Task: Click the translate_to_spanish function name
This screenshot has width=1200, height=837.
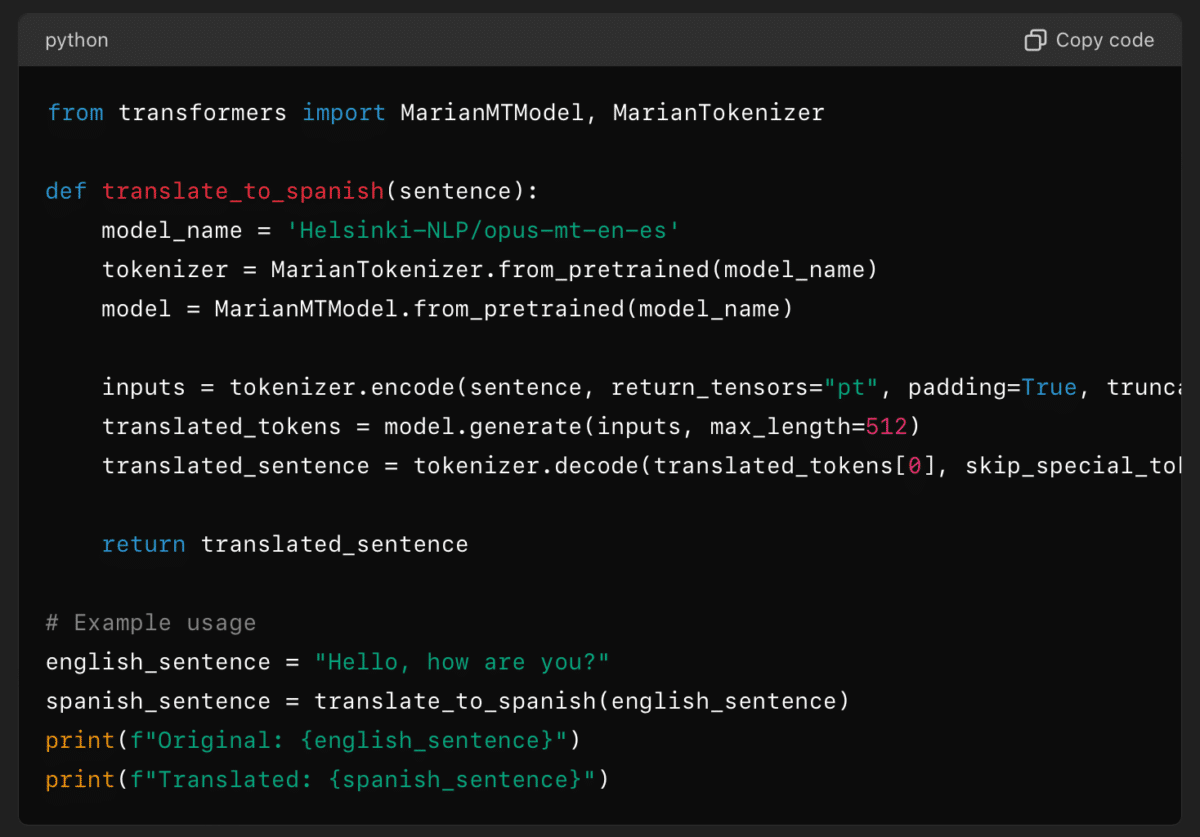Action: [243, 191]
